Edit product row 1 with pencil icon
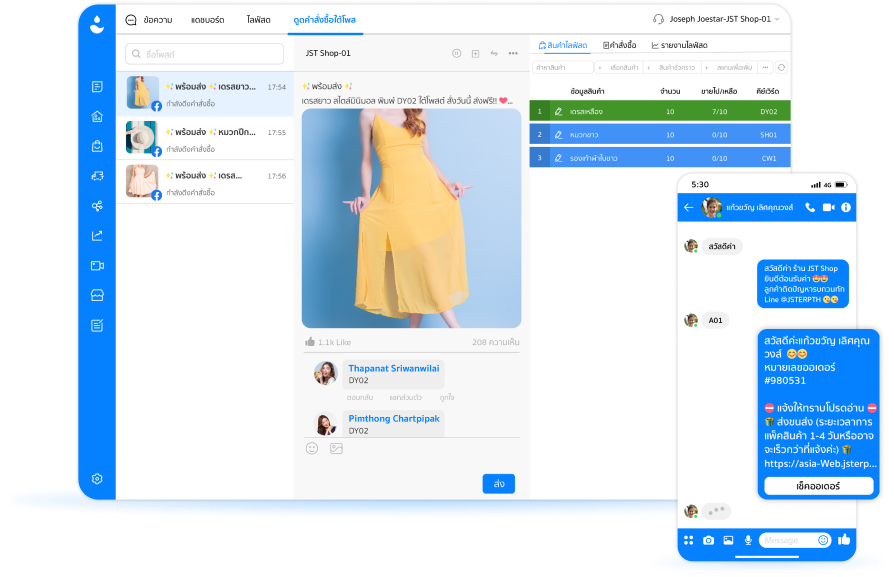The height and width of the screenshot is (577, 894). click(558, 112)
